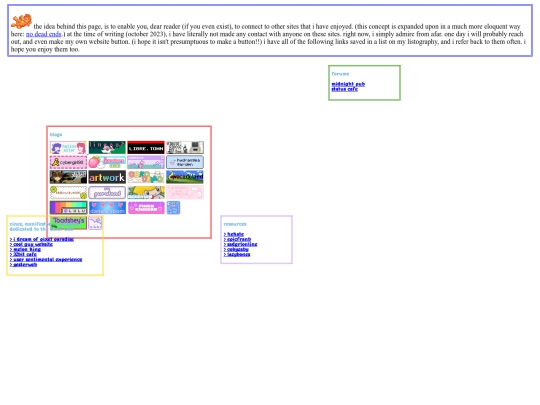540x405 pixels.
Task: Open the polka dot badge with lime circles
Action: 68,193
